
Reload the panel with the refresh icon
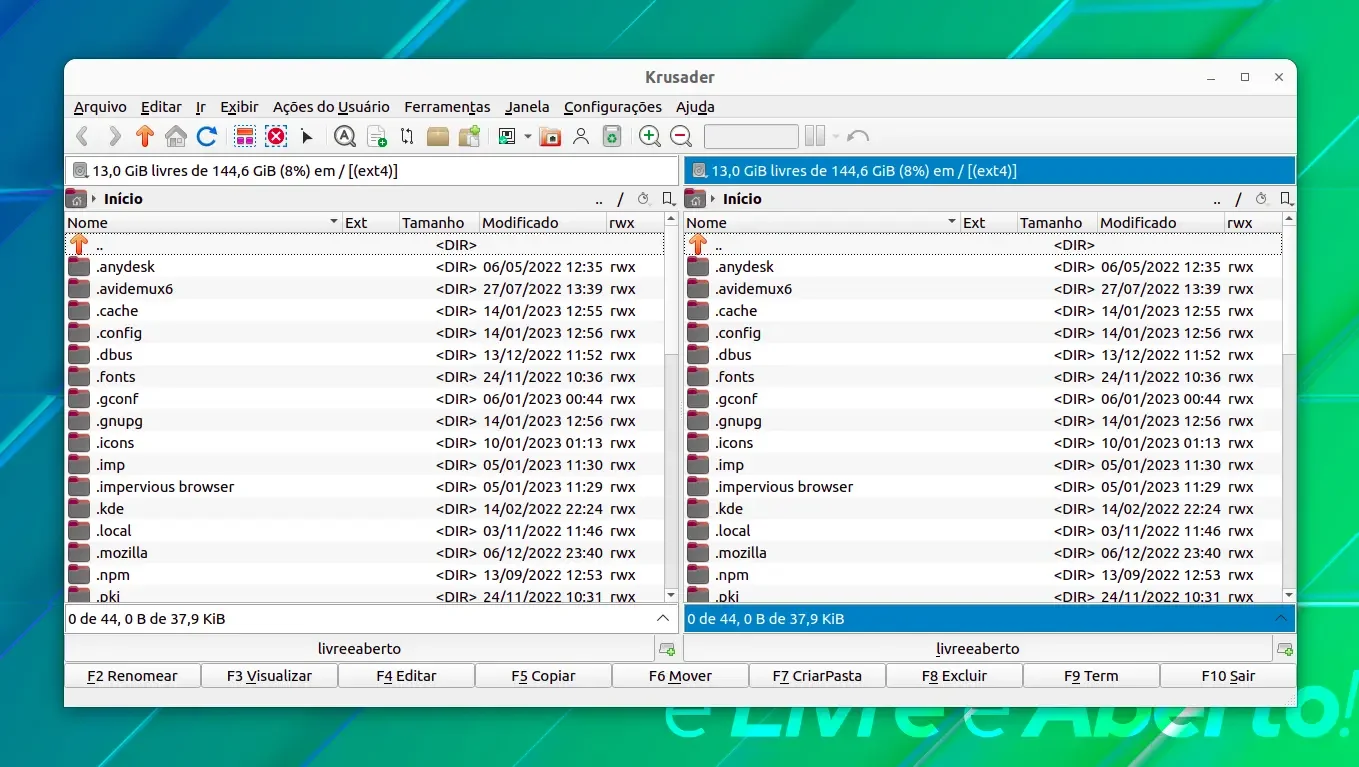(x=207, y=137)
